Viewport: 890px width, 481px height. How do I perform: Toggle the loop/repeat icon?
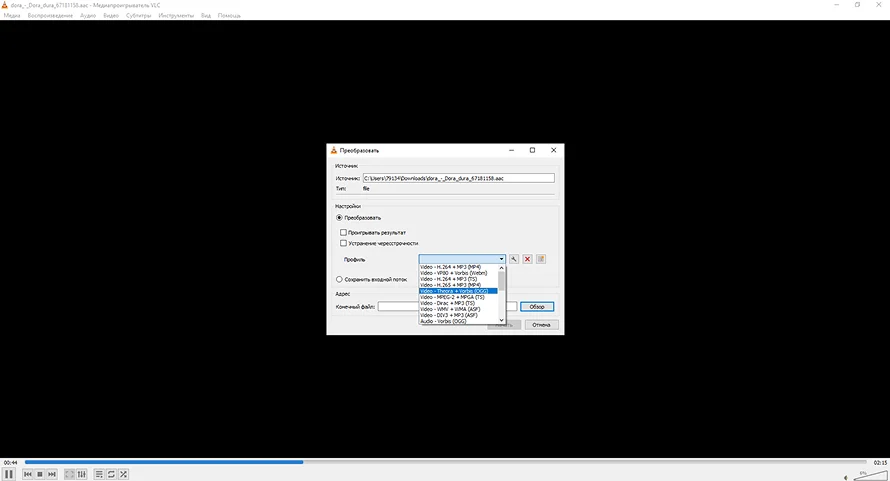click(111, 474)
